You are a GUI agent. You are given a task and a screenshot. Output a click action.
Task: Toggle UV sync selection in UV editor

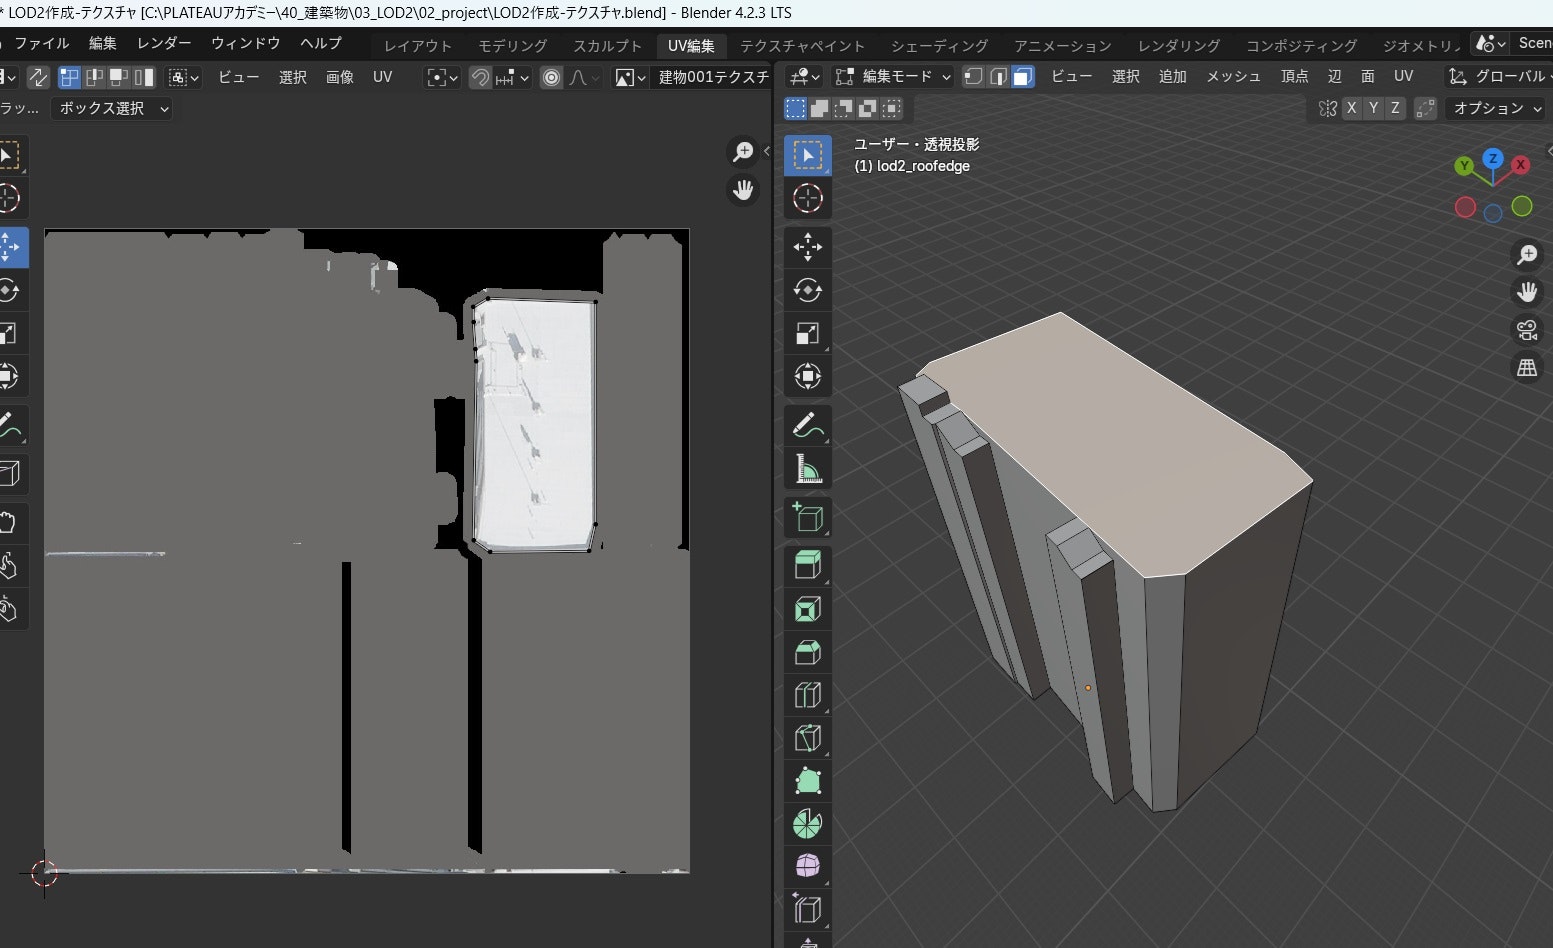click(38, 77)
